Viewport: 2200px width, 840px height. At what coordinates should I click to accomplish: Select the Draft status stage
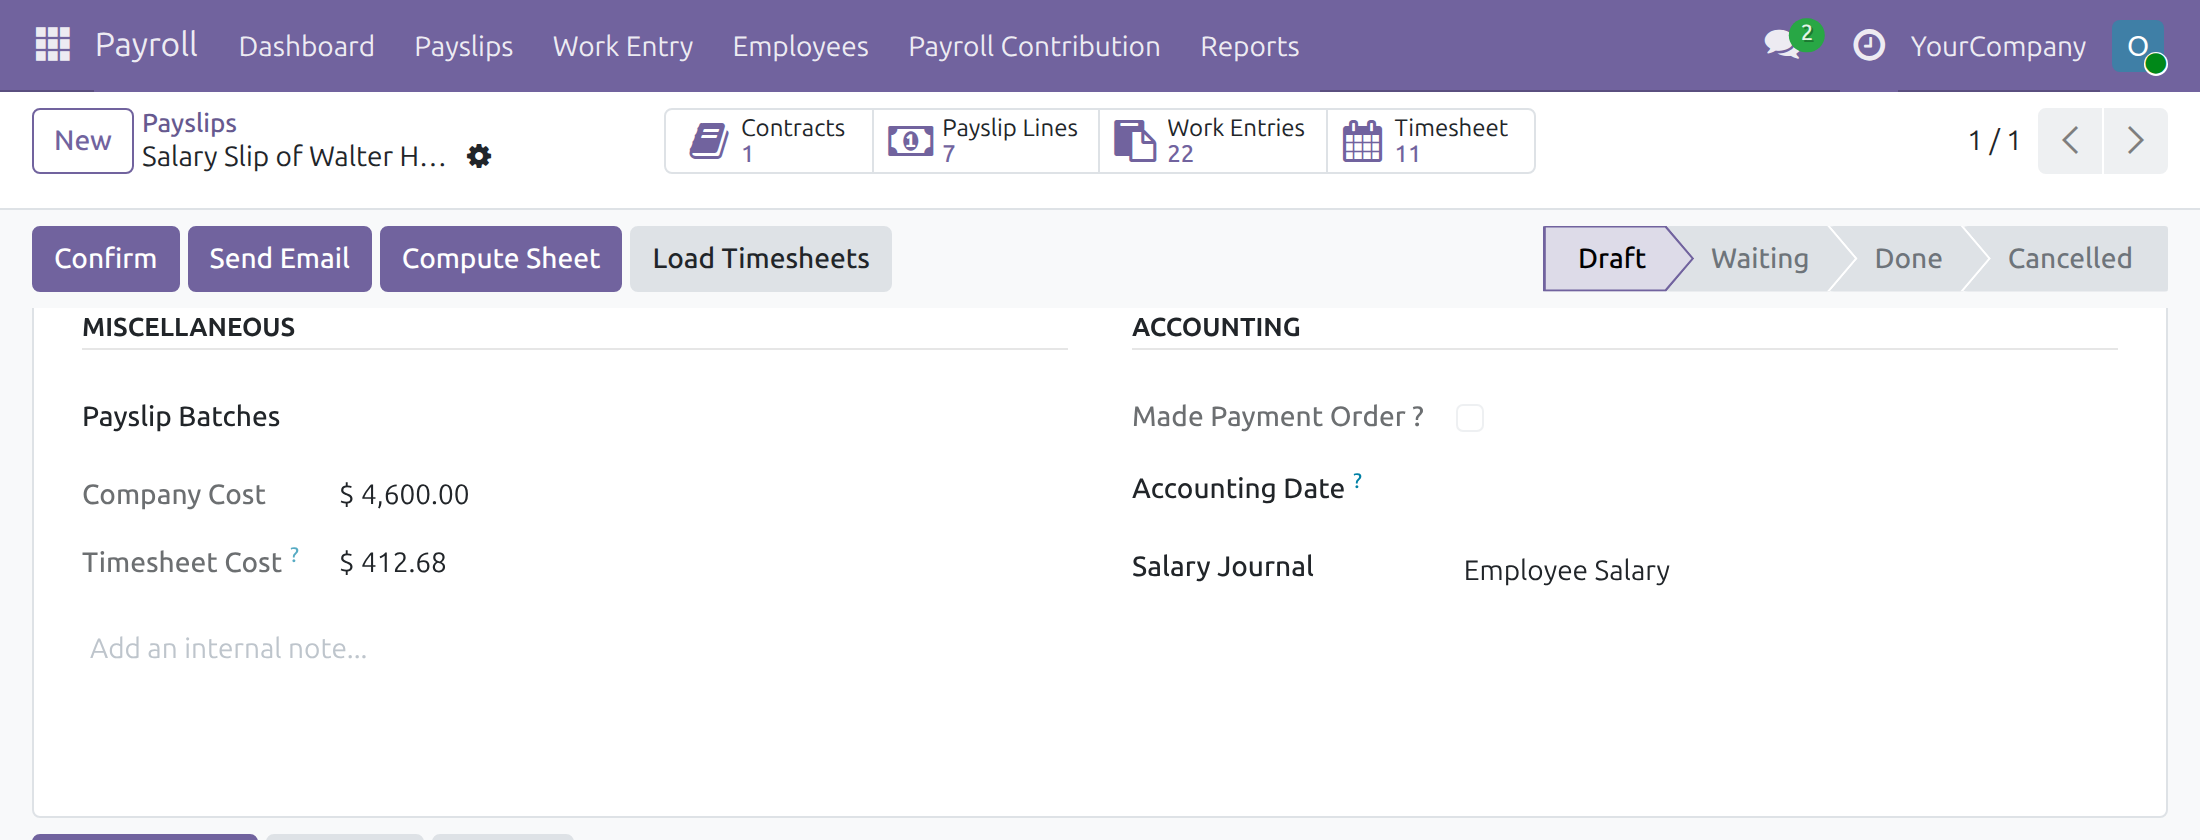click(x=1611, y=259)
